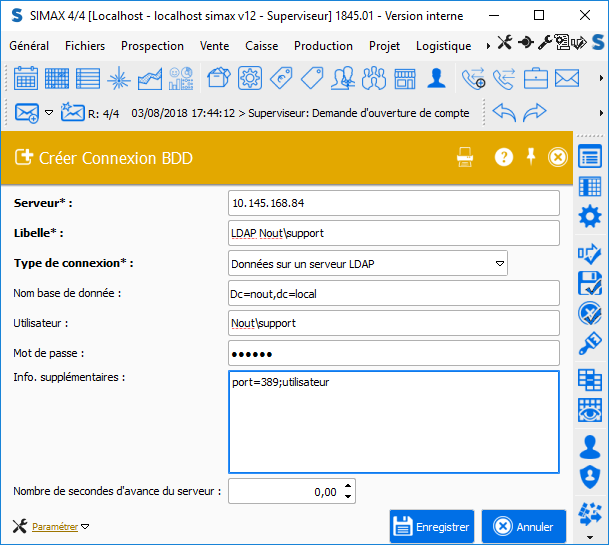Click the gear settings icon in the right sidebar
The height and width of the screenshot is (545, 609).
coord(590,216)
